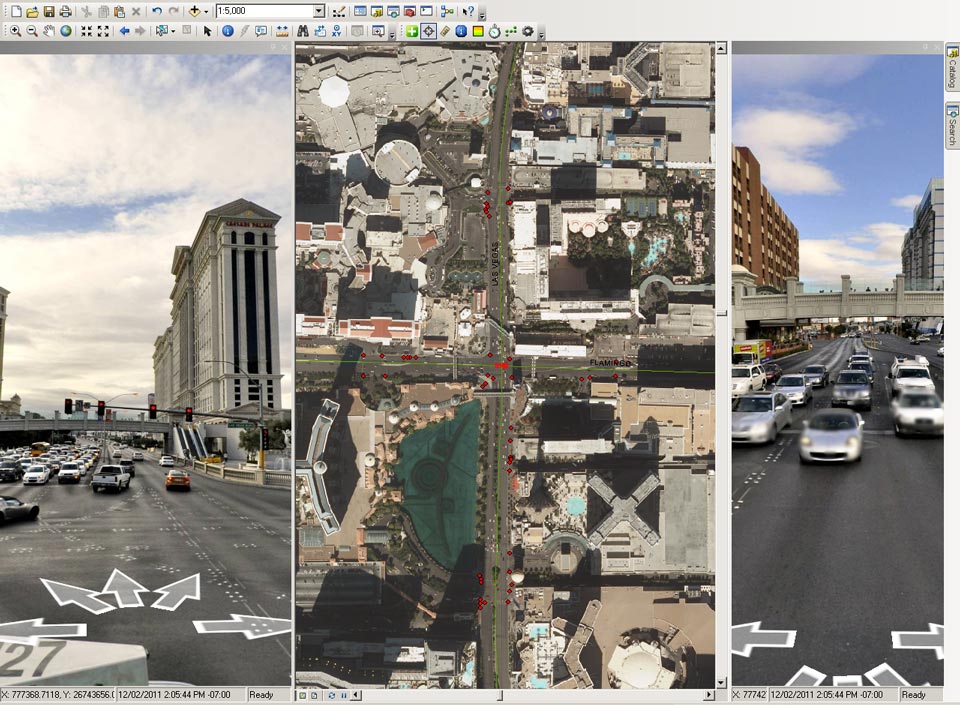Click the map's horizontal scrollbar thumb

click(x=501, y=695)
